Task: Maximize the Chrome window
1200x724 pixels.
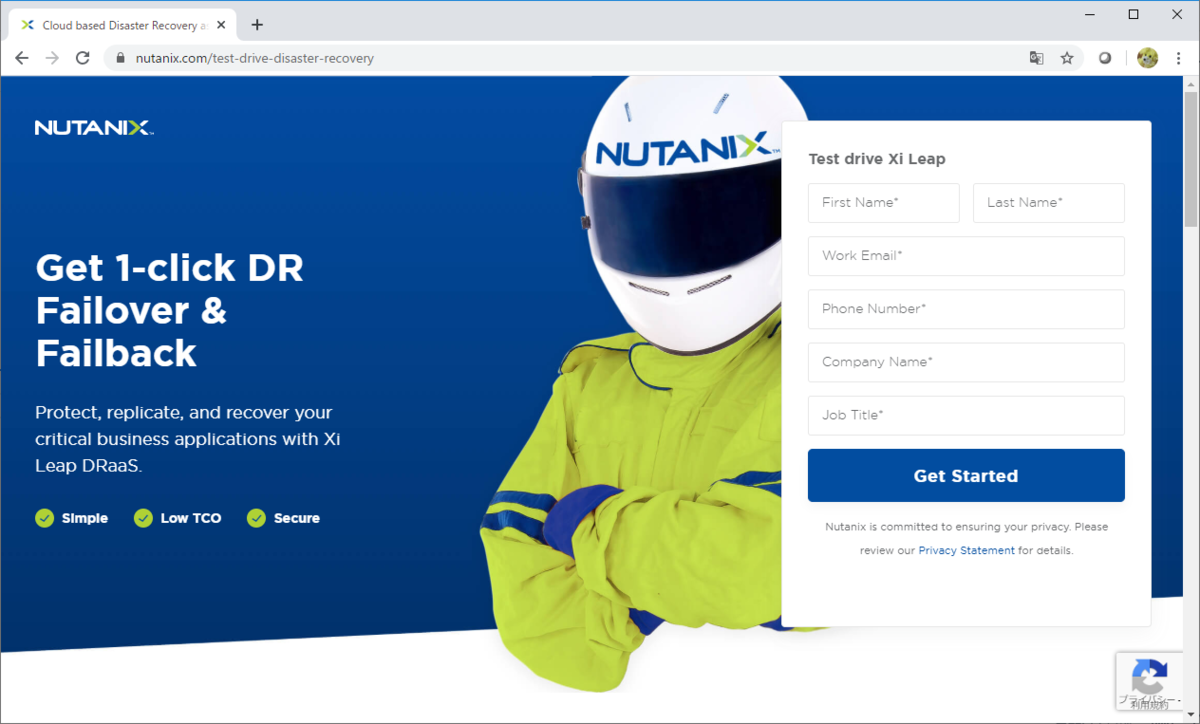Action: coord(1133,14)
